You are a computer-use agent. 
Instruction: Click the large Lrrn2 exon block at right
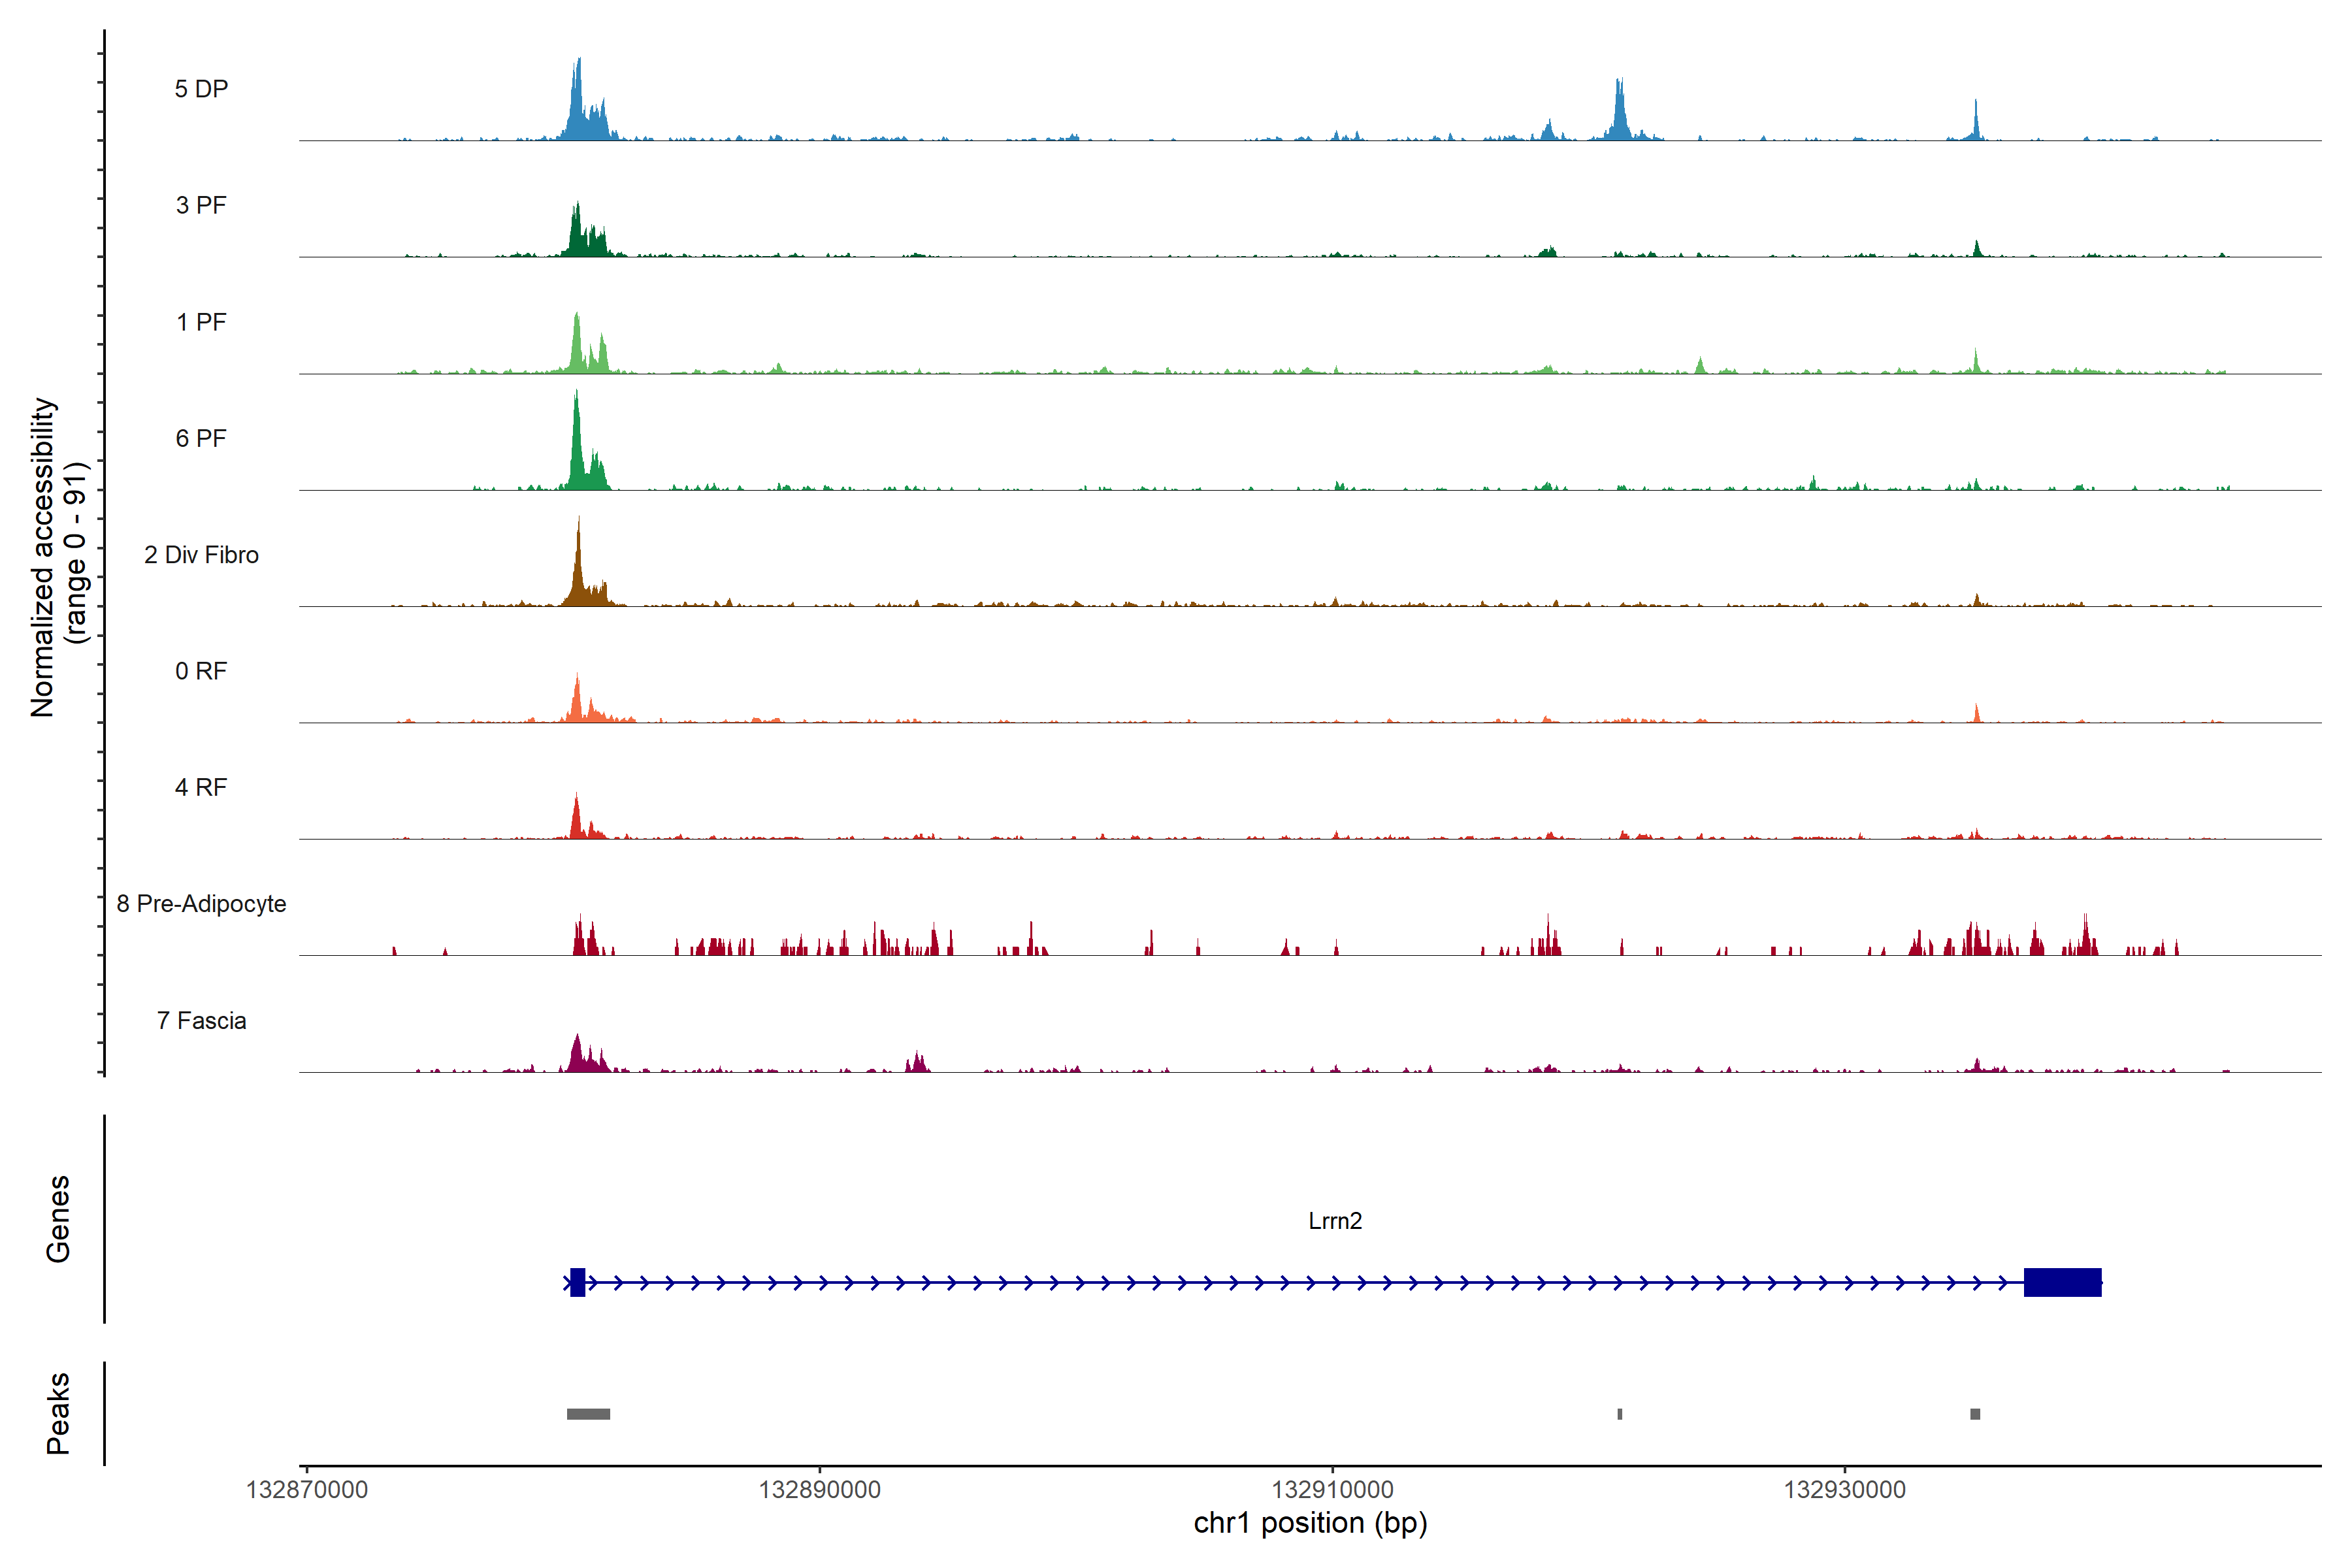[x=2062, y=1282]
